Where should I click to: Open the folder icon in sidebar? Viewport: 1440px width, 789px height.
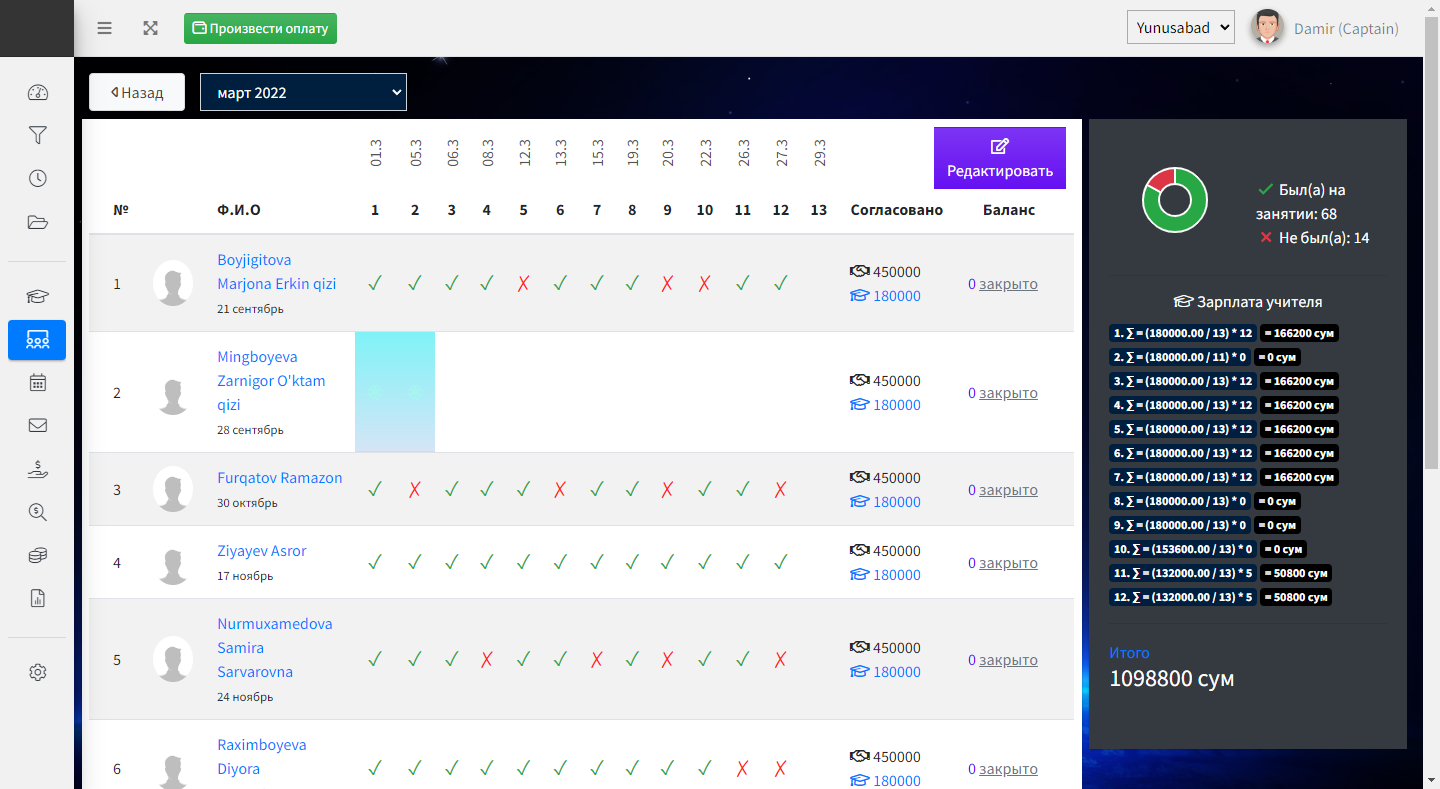[x=37, y=222]
